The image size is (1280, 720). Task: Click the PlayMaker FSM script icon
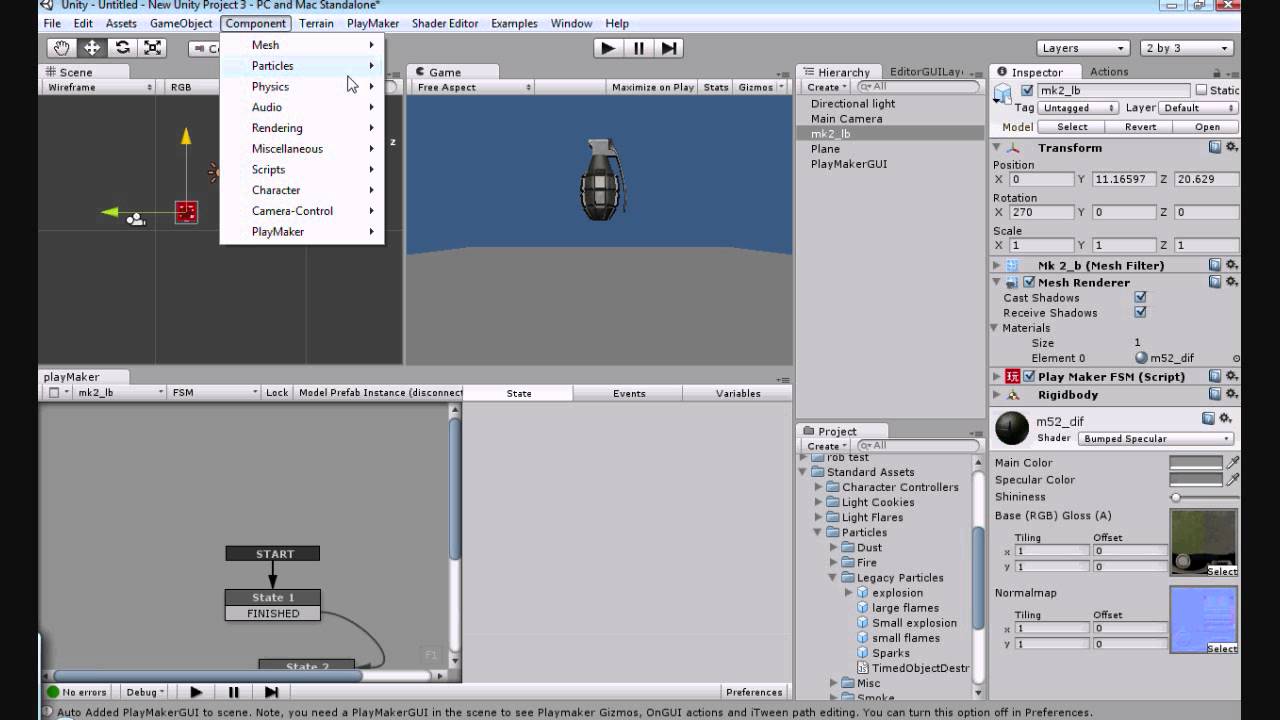(x=1012, y=376)
